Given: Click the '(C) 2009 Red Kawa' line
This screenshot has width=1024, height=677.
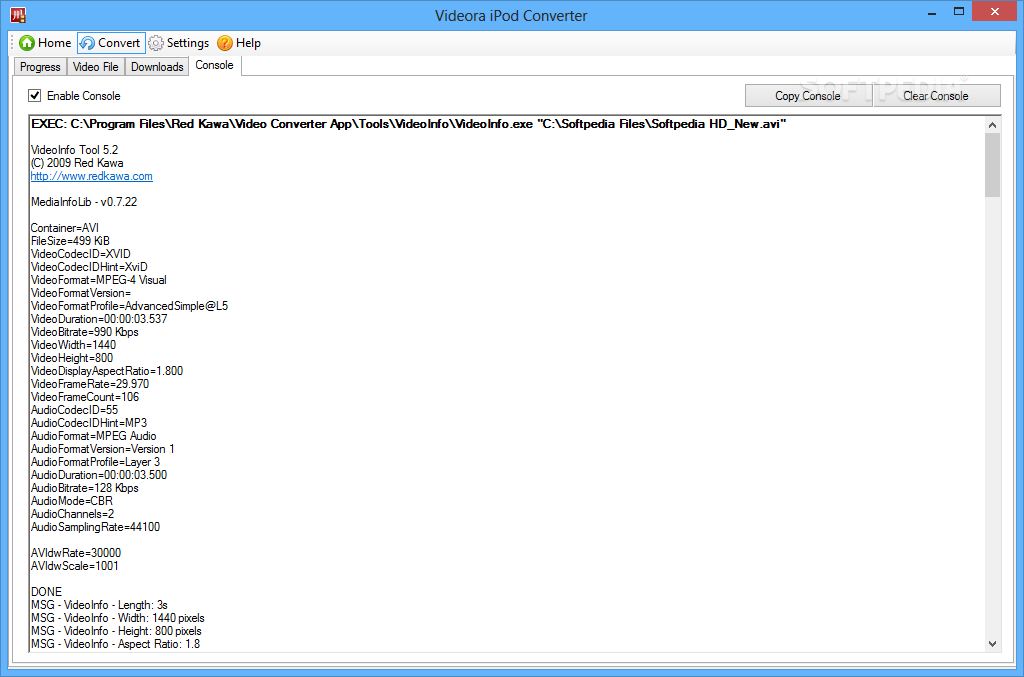Looking at the screenshot, I should click(77, 163).
